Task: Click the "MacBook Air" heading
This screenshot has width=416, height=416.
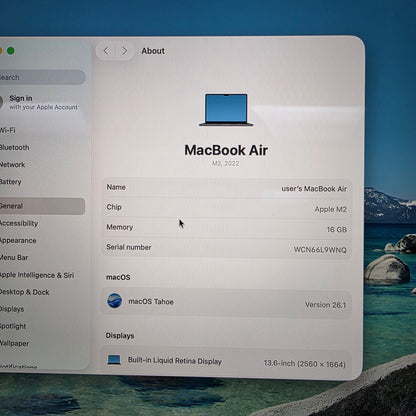Action: click(x=226, y=150)
